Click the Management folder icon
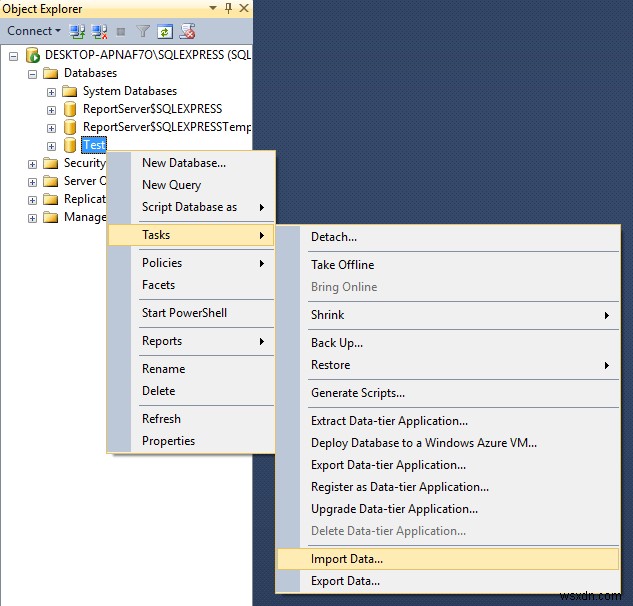The height and width of the screenshot is (606, 633). tap(51, 217)
